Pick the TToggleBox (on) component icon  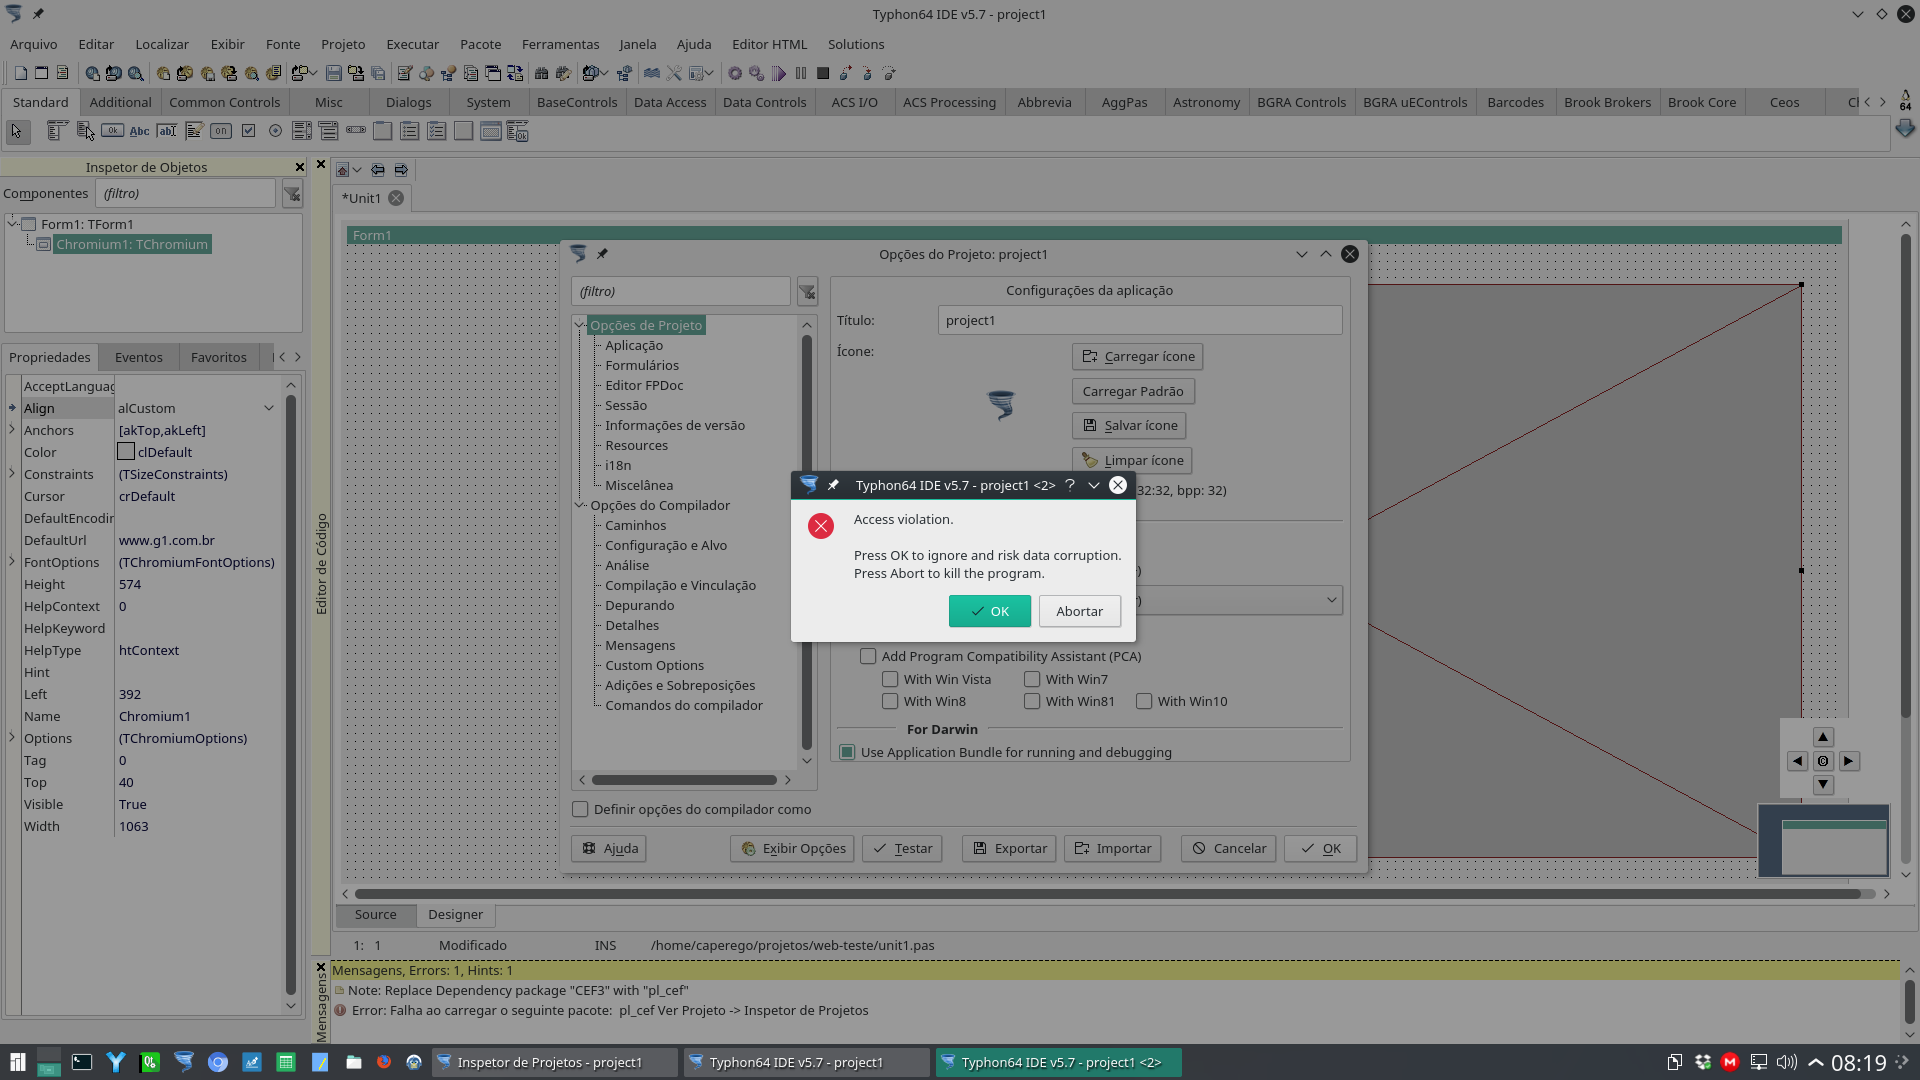click(221, 131)
